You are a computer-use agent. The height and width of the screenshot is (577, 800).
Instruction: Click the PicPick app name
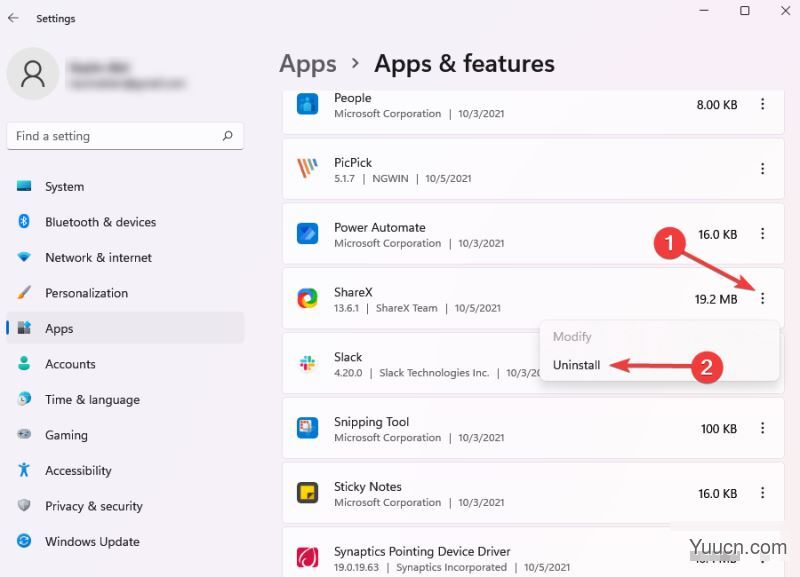[x=353, y=162]
